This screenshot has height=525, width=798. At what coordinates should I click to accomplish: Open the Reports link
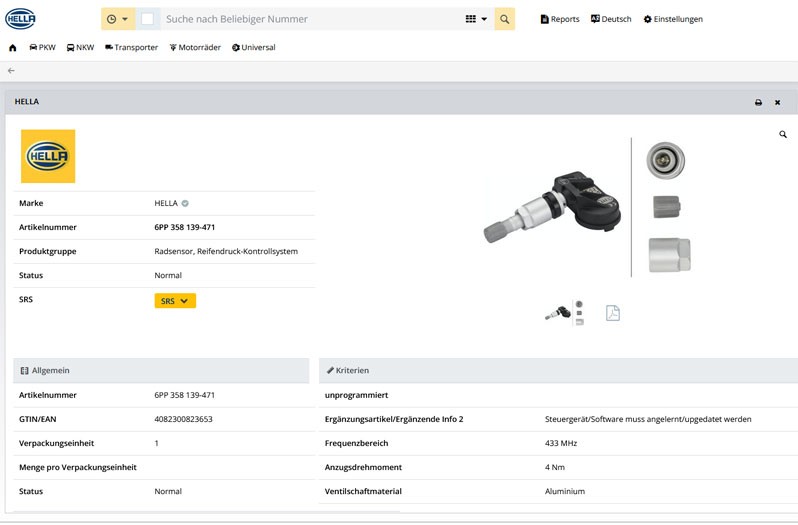pyautogui.click(x=559, y=19)
